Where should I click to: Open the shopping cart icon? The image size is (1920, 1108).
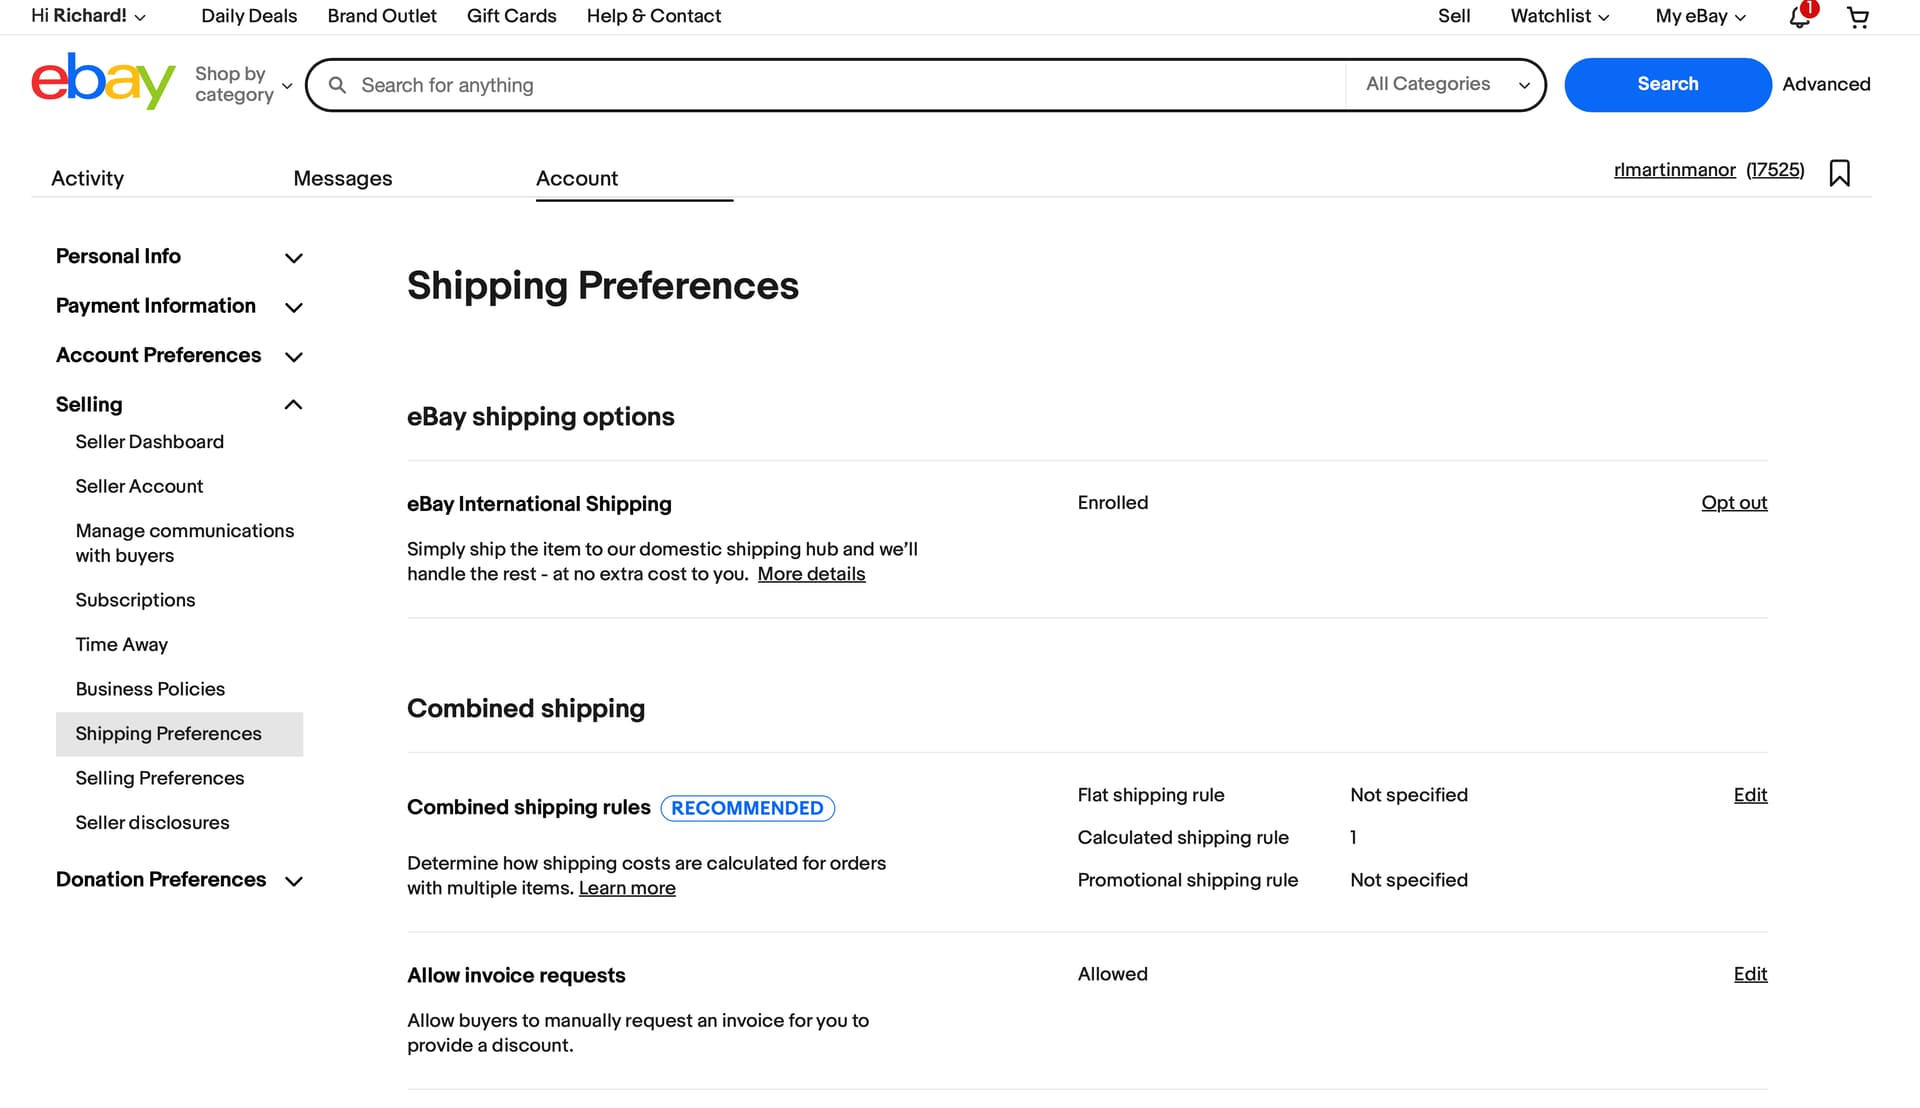click(x=1857, y=17)
